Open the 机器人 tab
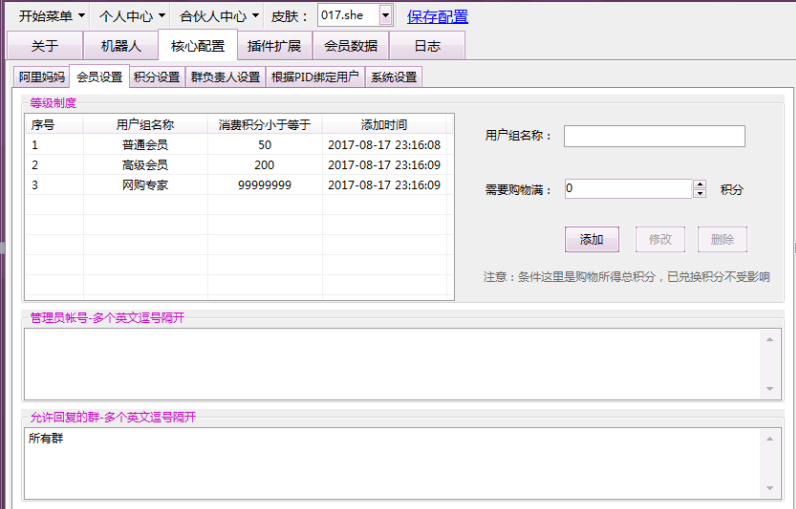This screenshot has height=509, width=796. tap(120, 46)
